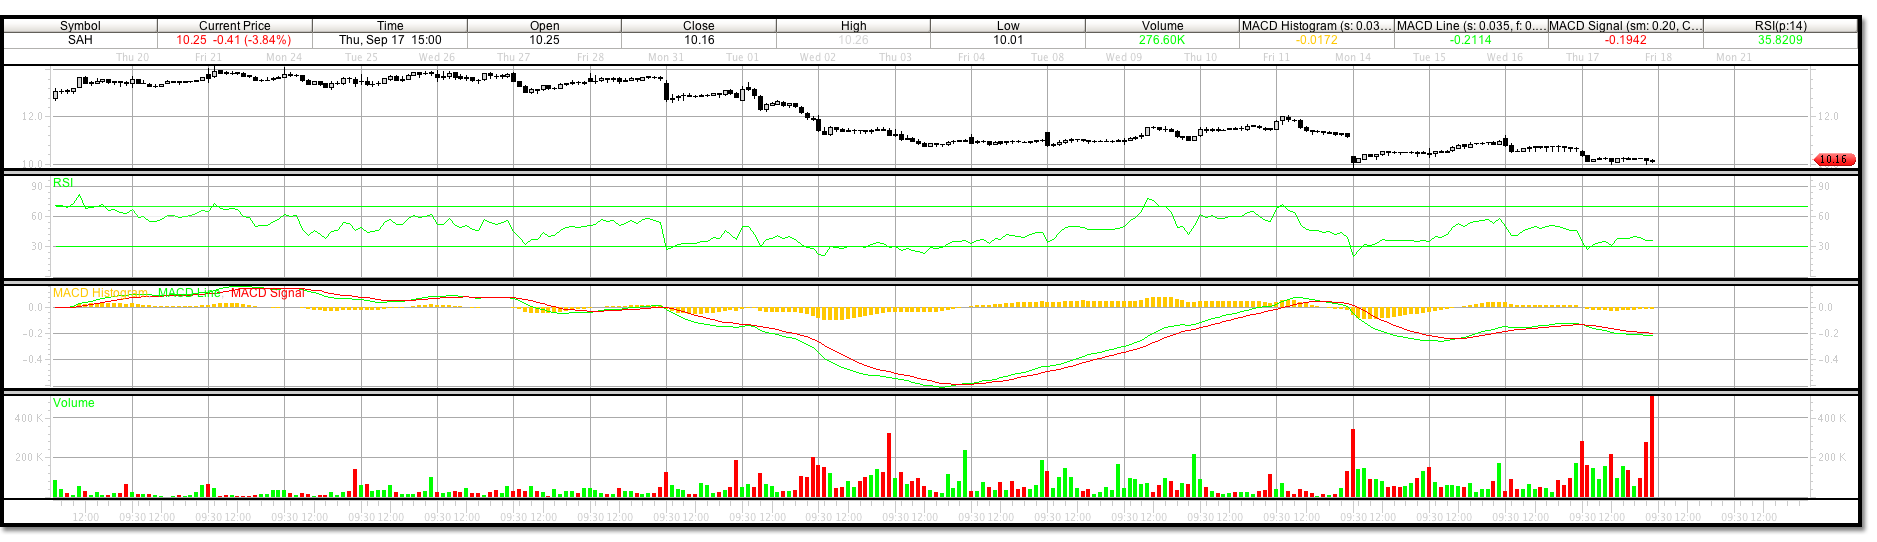This screenshot has width=1877, height=542.
Task: Click the tallest red volume bar
Action: coord(1651,447)
